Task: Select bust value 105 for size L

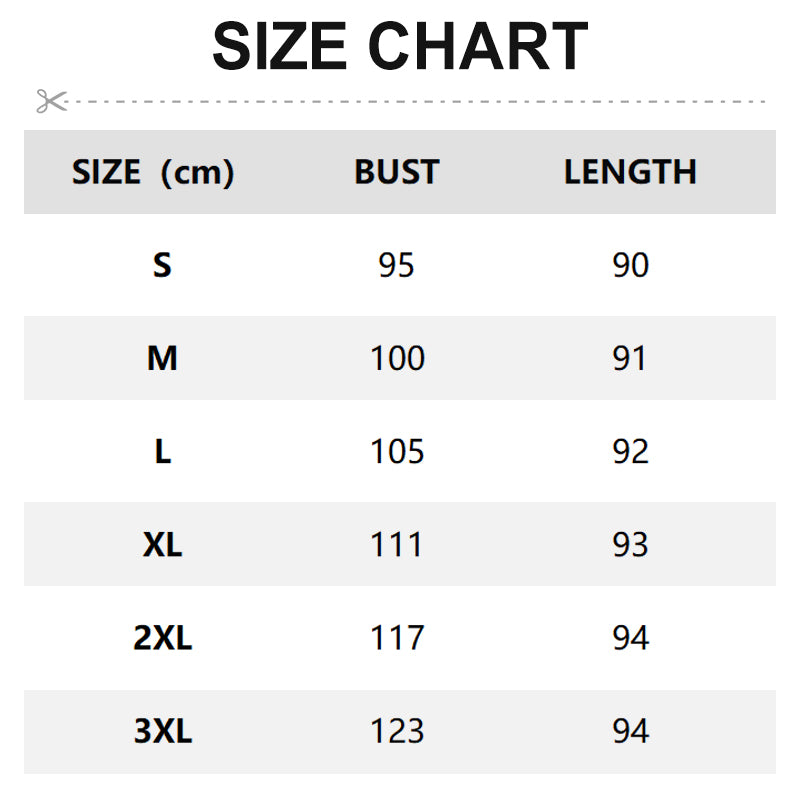Action: [x=397, y=451]
